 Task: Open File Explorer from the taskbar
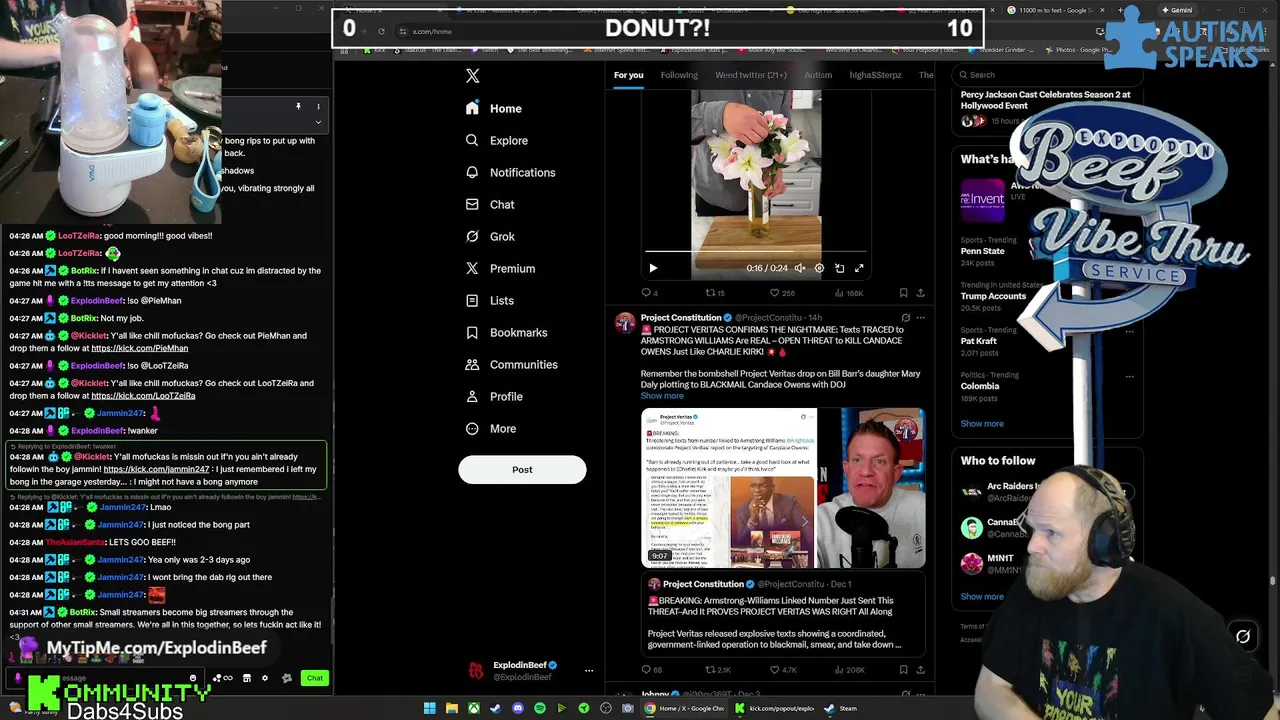[x=452, y=708]
